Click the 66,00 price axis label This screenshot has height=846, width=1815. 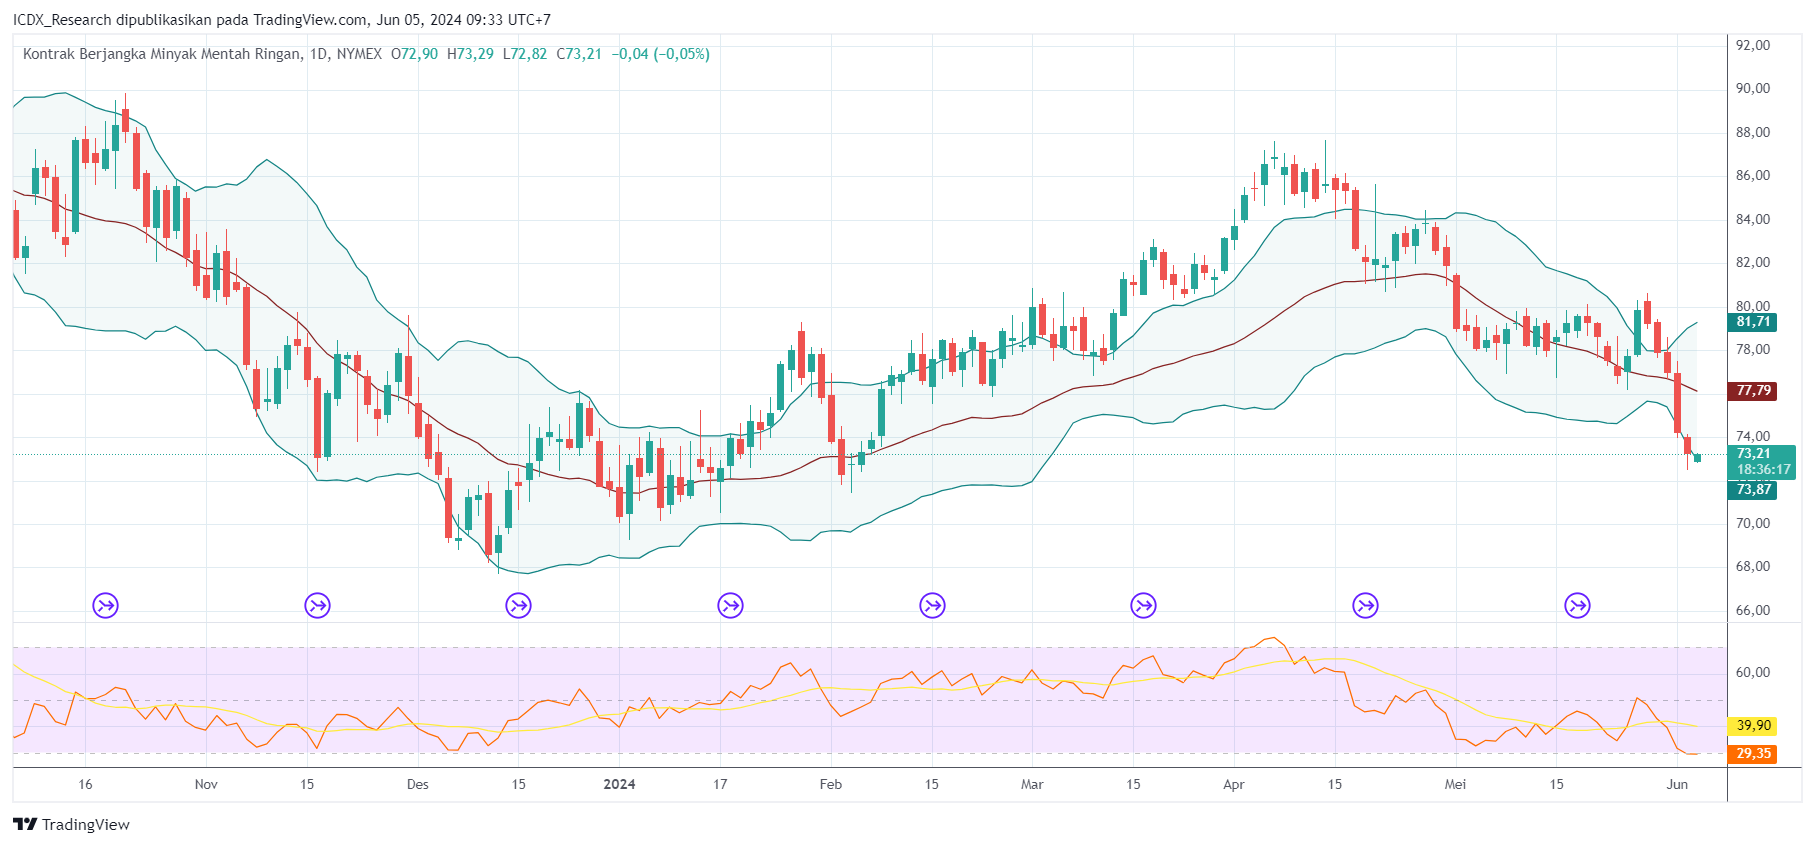tap(1753, 610)
